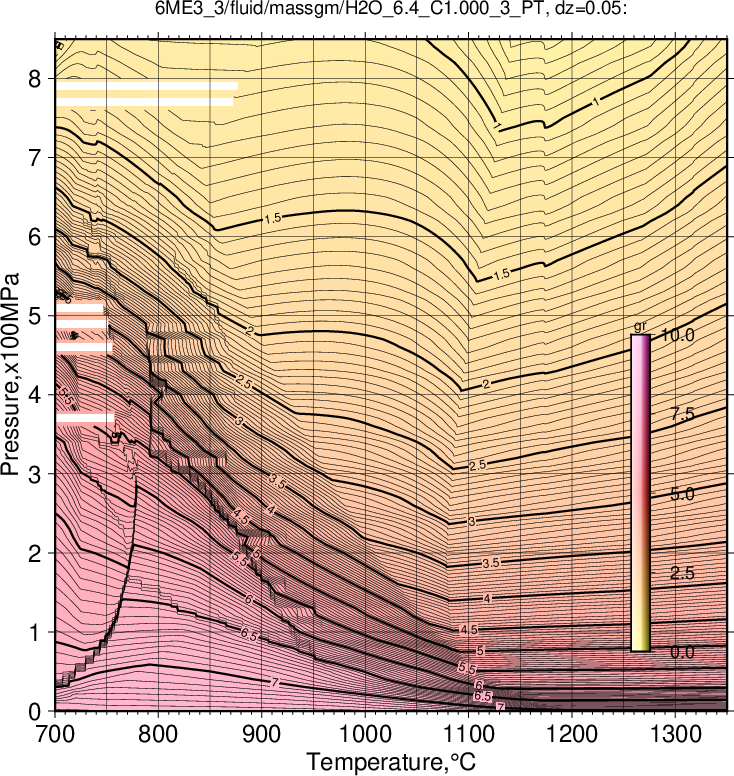This screenshot has width=734, height=776.
Task: Select the 1000 temperature tick label
Action: (365, 734)
